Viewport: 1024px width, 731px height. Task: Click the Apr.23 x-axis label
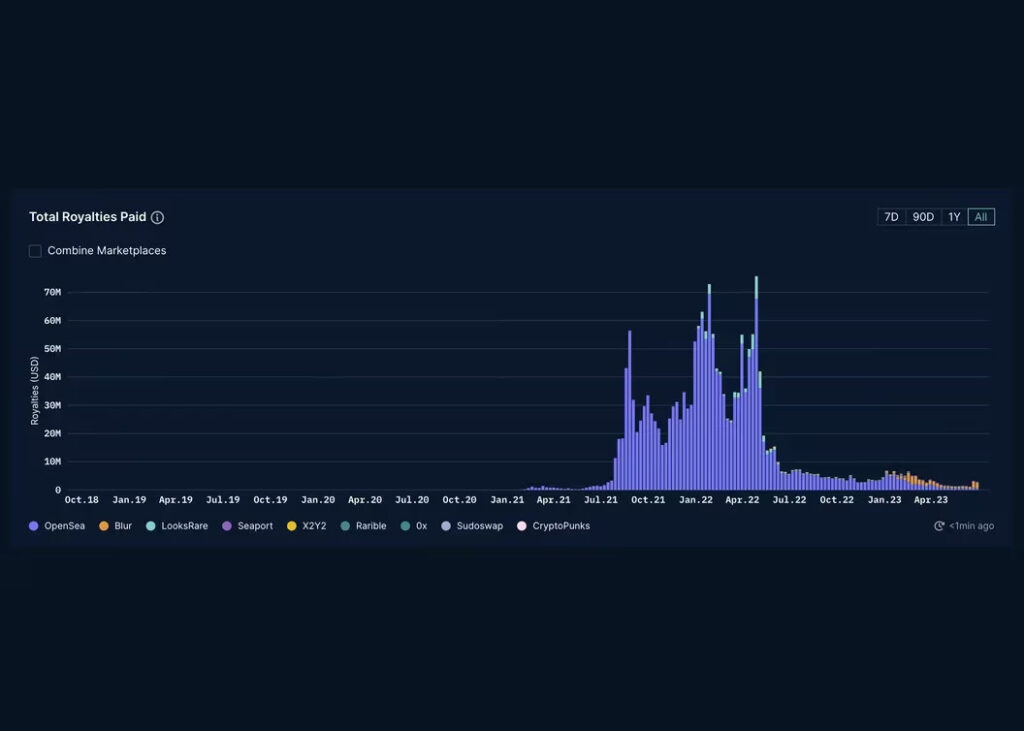931,500
